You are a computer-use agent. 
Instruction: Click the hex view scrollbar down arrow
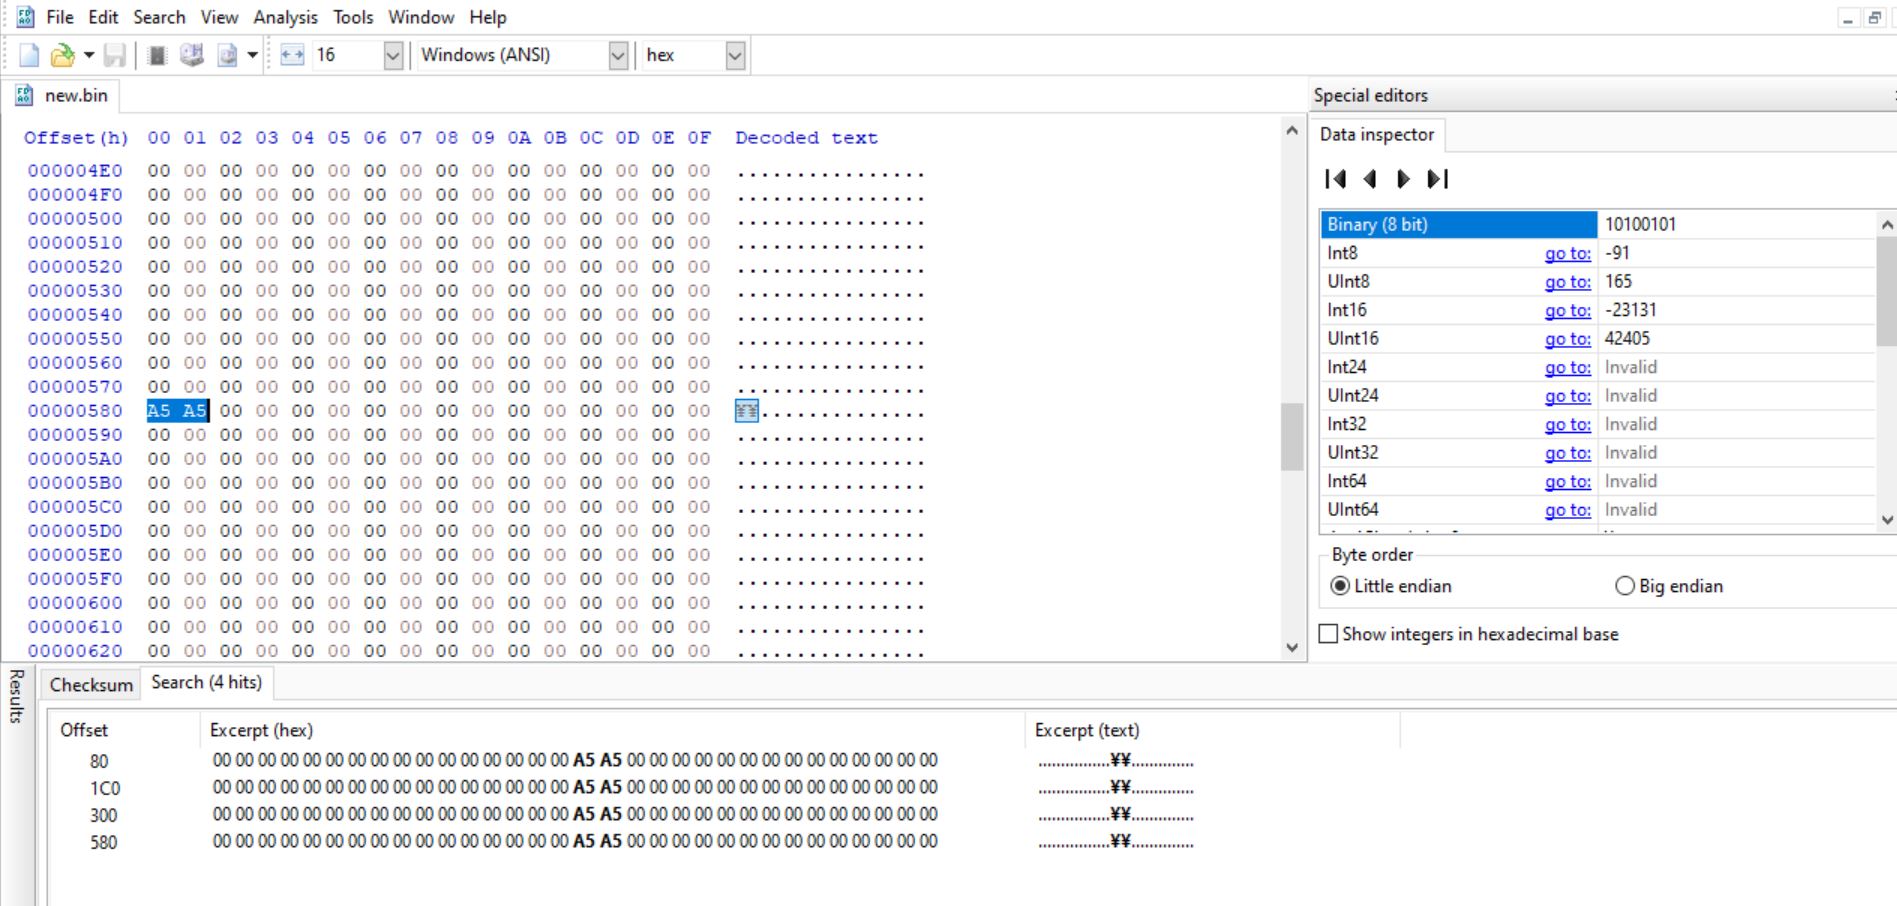coord(1292,648)
